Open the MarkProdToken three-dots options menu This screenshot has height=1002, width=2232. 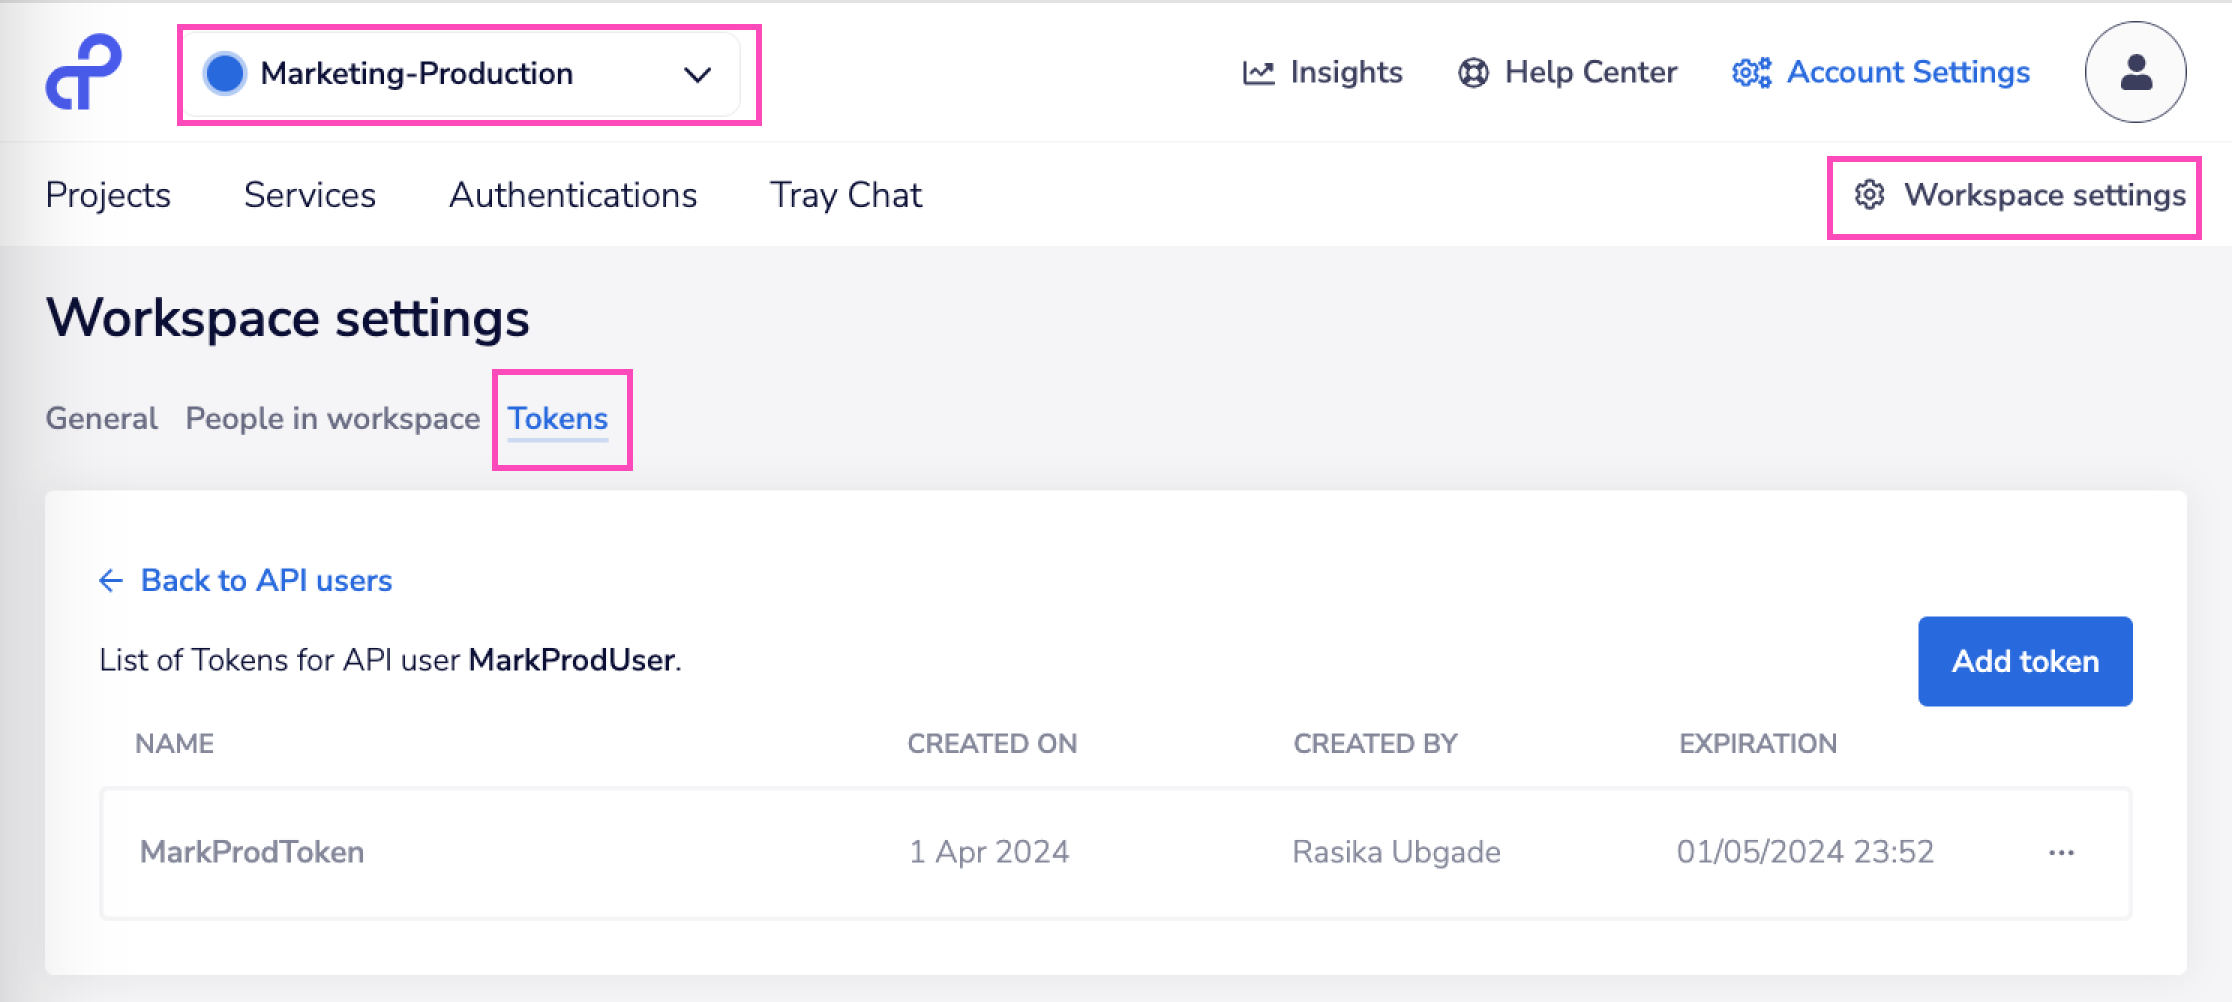(2061, 853)
